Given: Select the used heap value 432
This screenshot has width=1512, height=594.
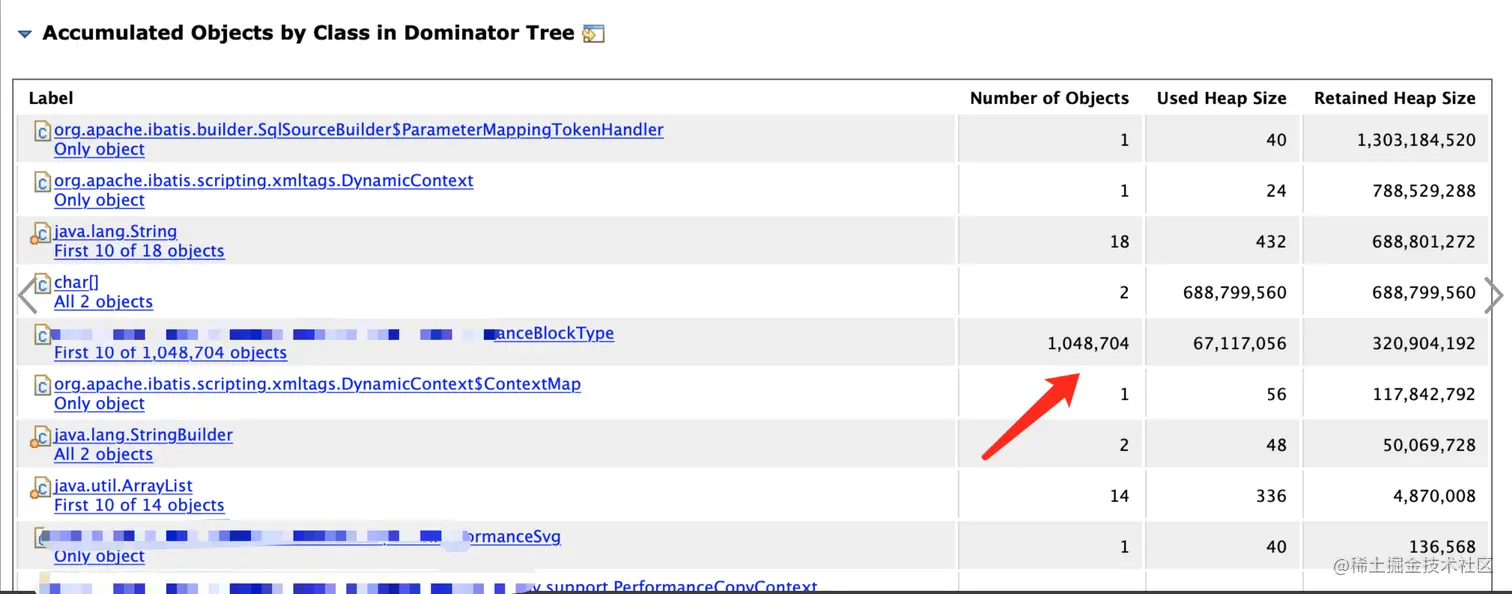Looking at the screenshot, I should [1271, 242].
